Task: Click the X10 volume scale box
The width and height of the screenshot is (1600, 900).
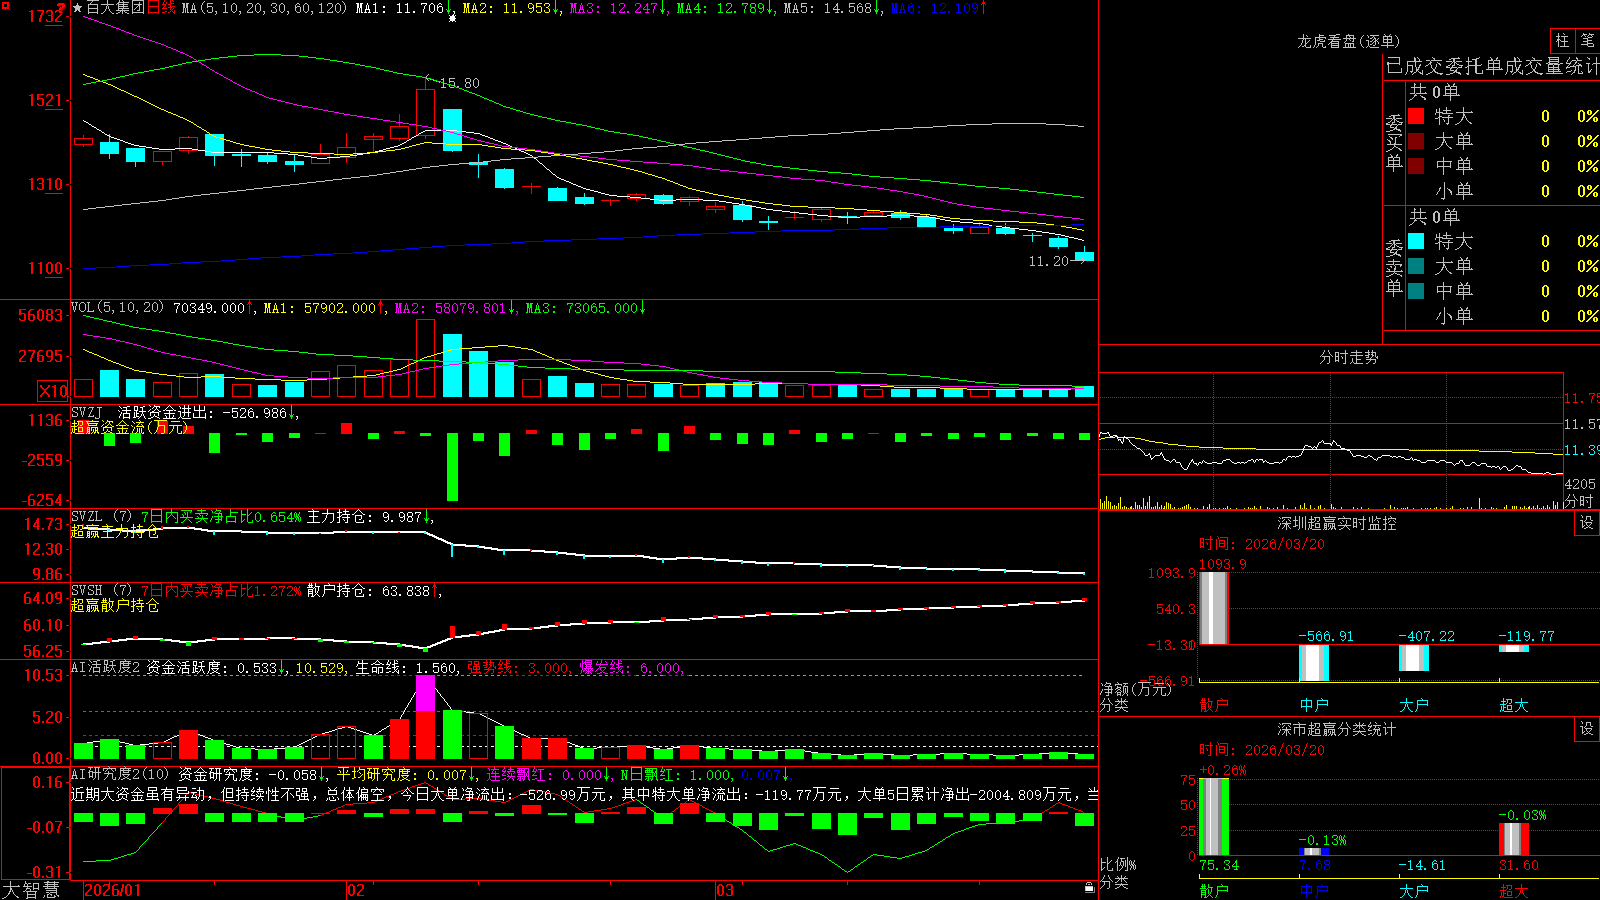Action: pos(53,391)
